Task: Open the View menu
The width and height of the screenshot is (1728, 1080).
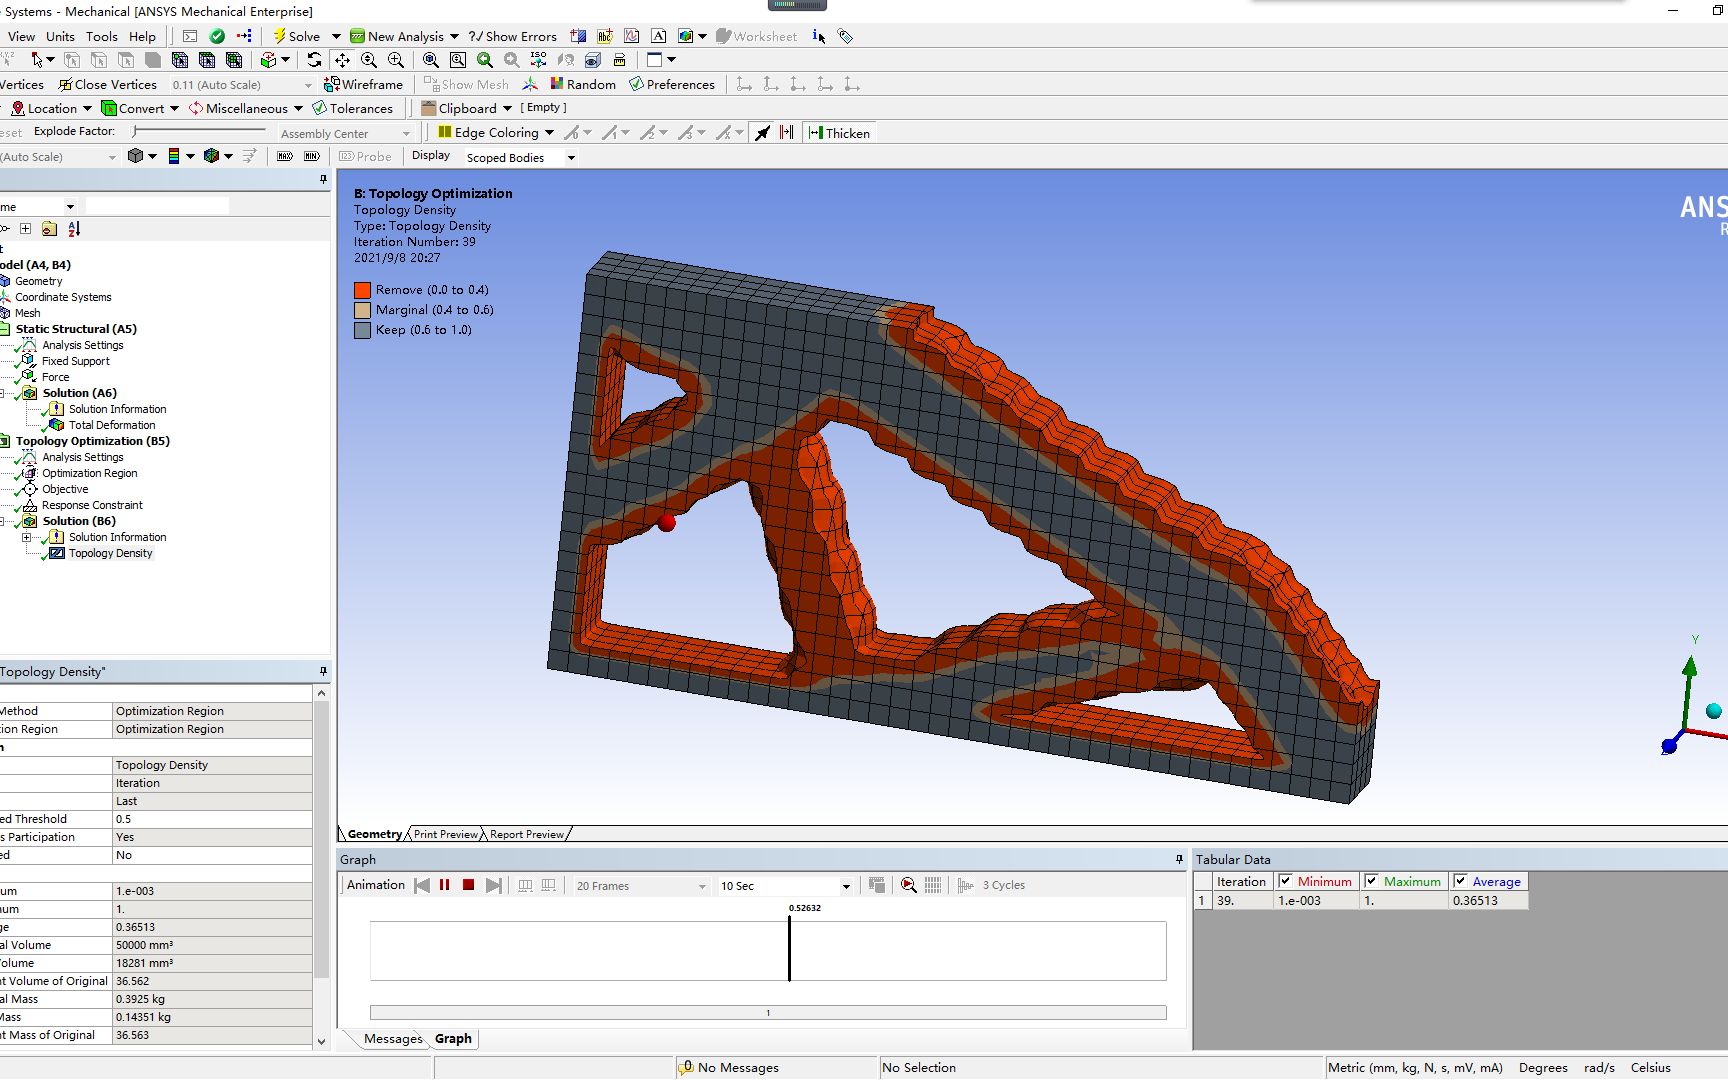Action: pos(21,36)
